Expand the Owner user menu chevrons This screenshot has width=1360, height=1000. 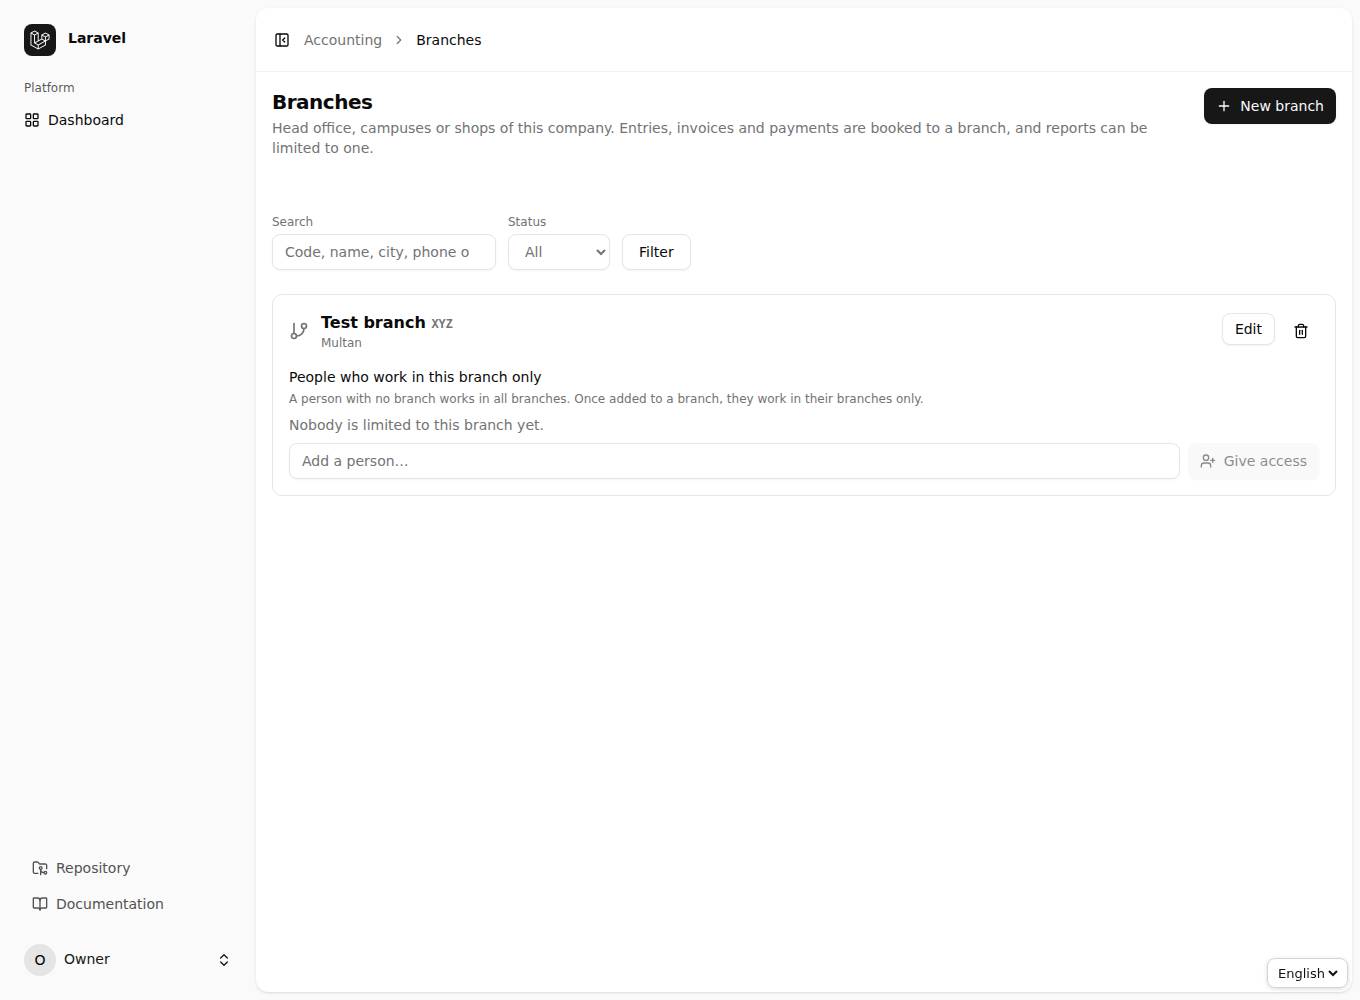pos(224,960)
